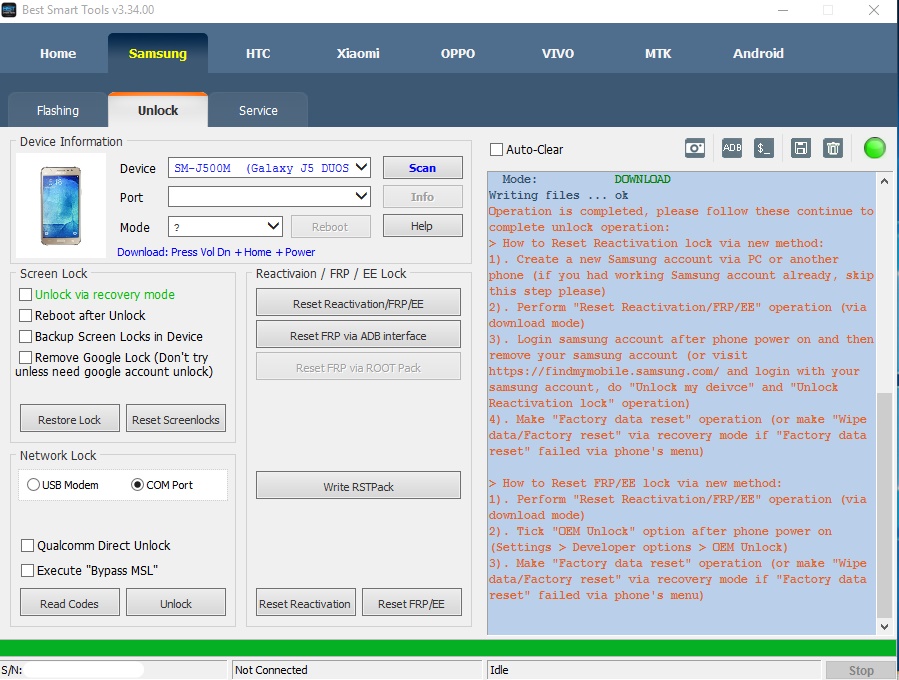Open the ADB tool icon
Screen dimensions: 899x680
tap(732, 148)
